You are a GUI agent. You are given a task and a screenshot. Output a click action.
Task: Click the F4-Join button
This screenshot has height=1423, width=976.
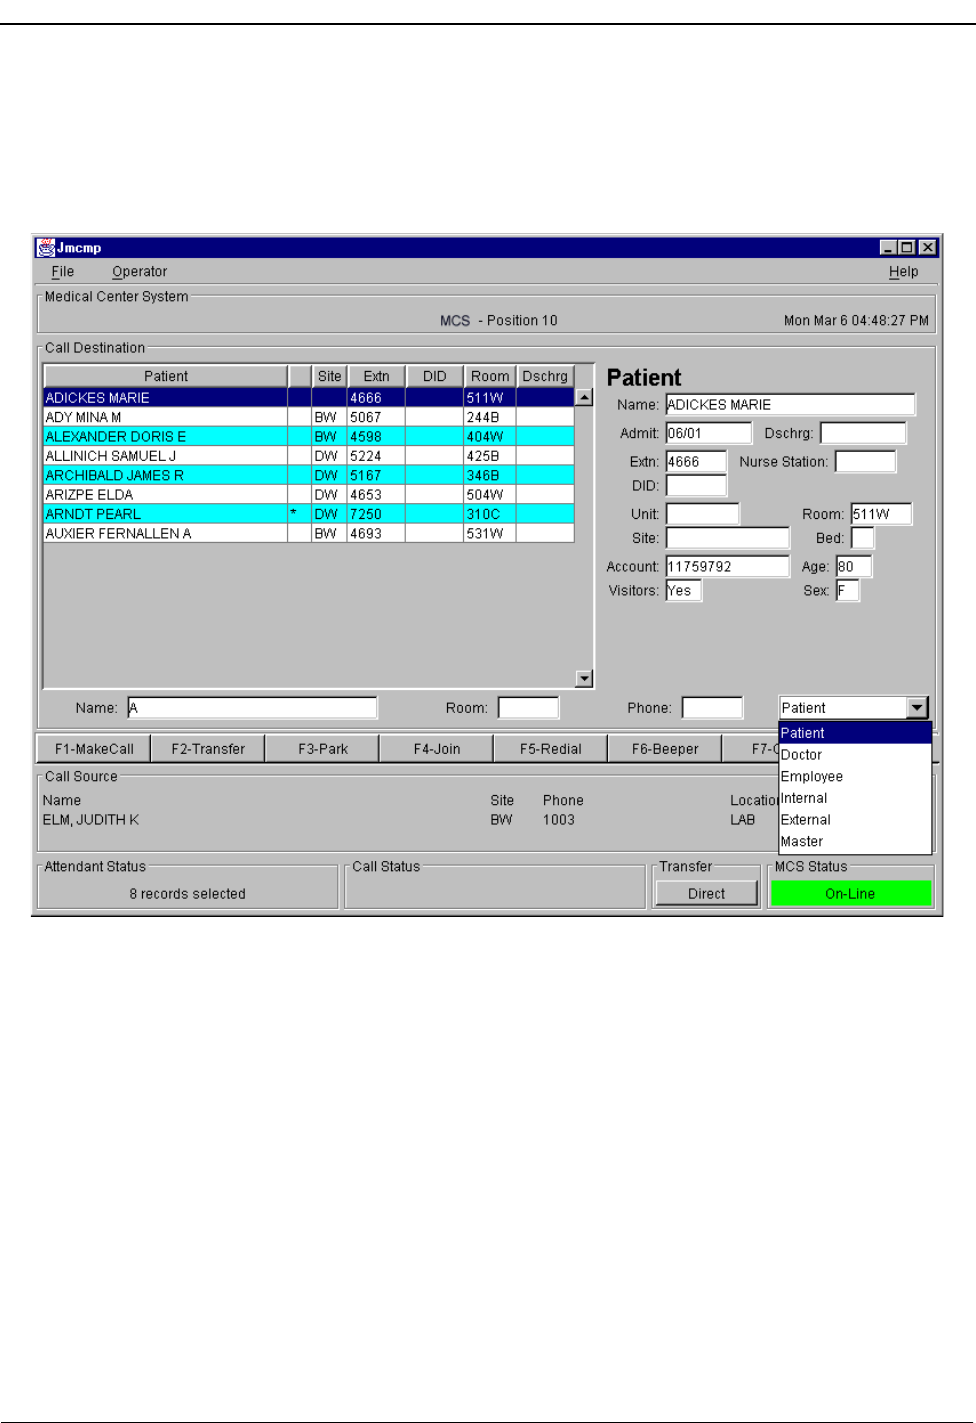point(437,749)
